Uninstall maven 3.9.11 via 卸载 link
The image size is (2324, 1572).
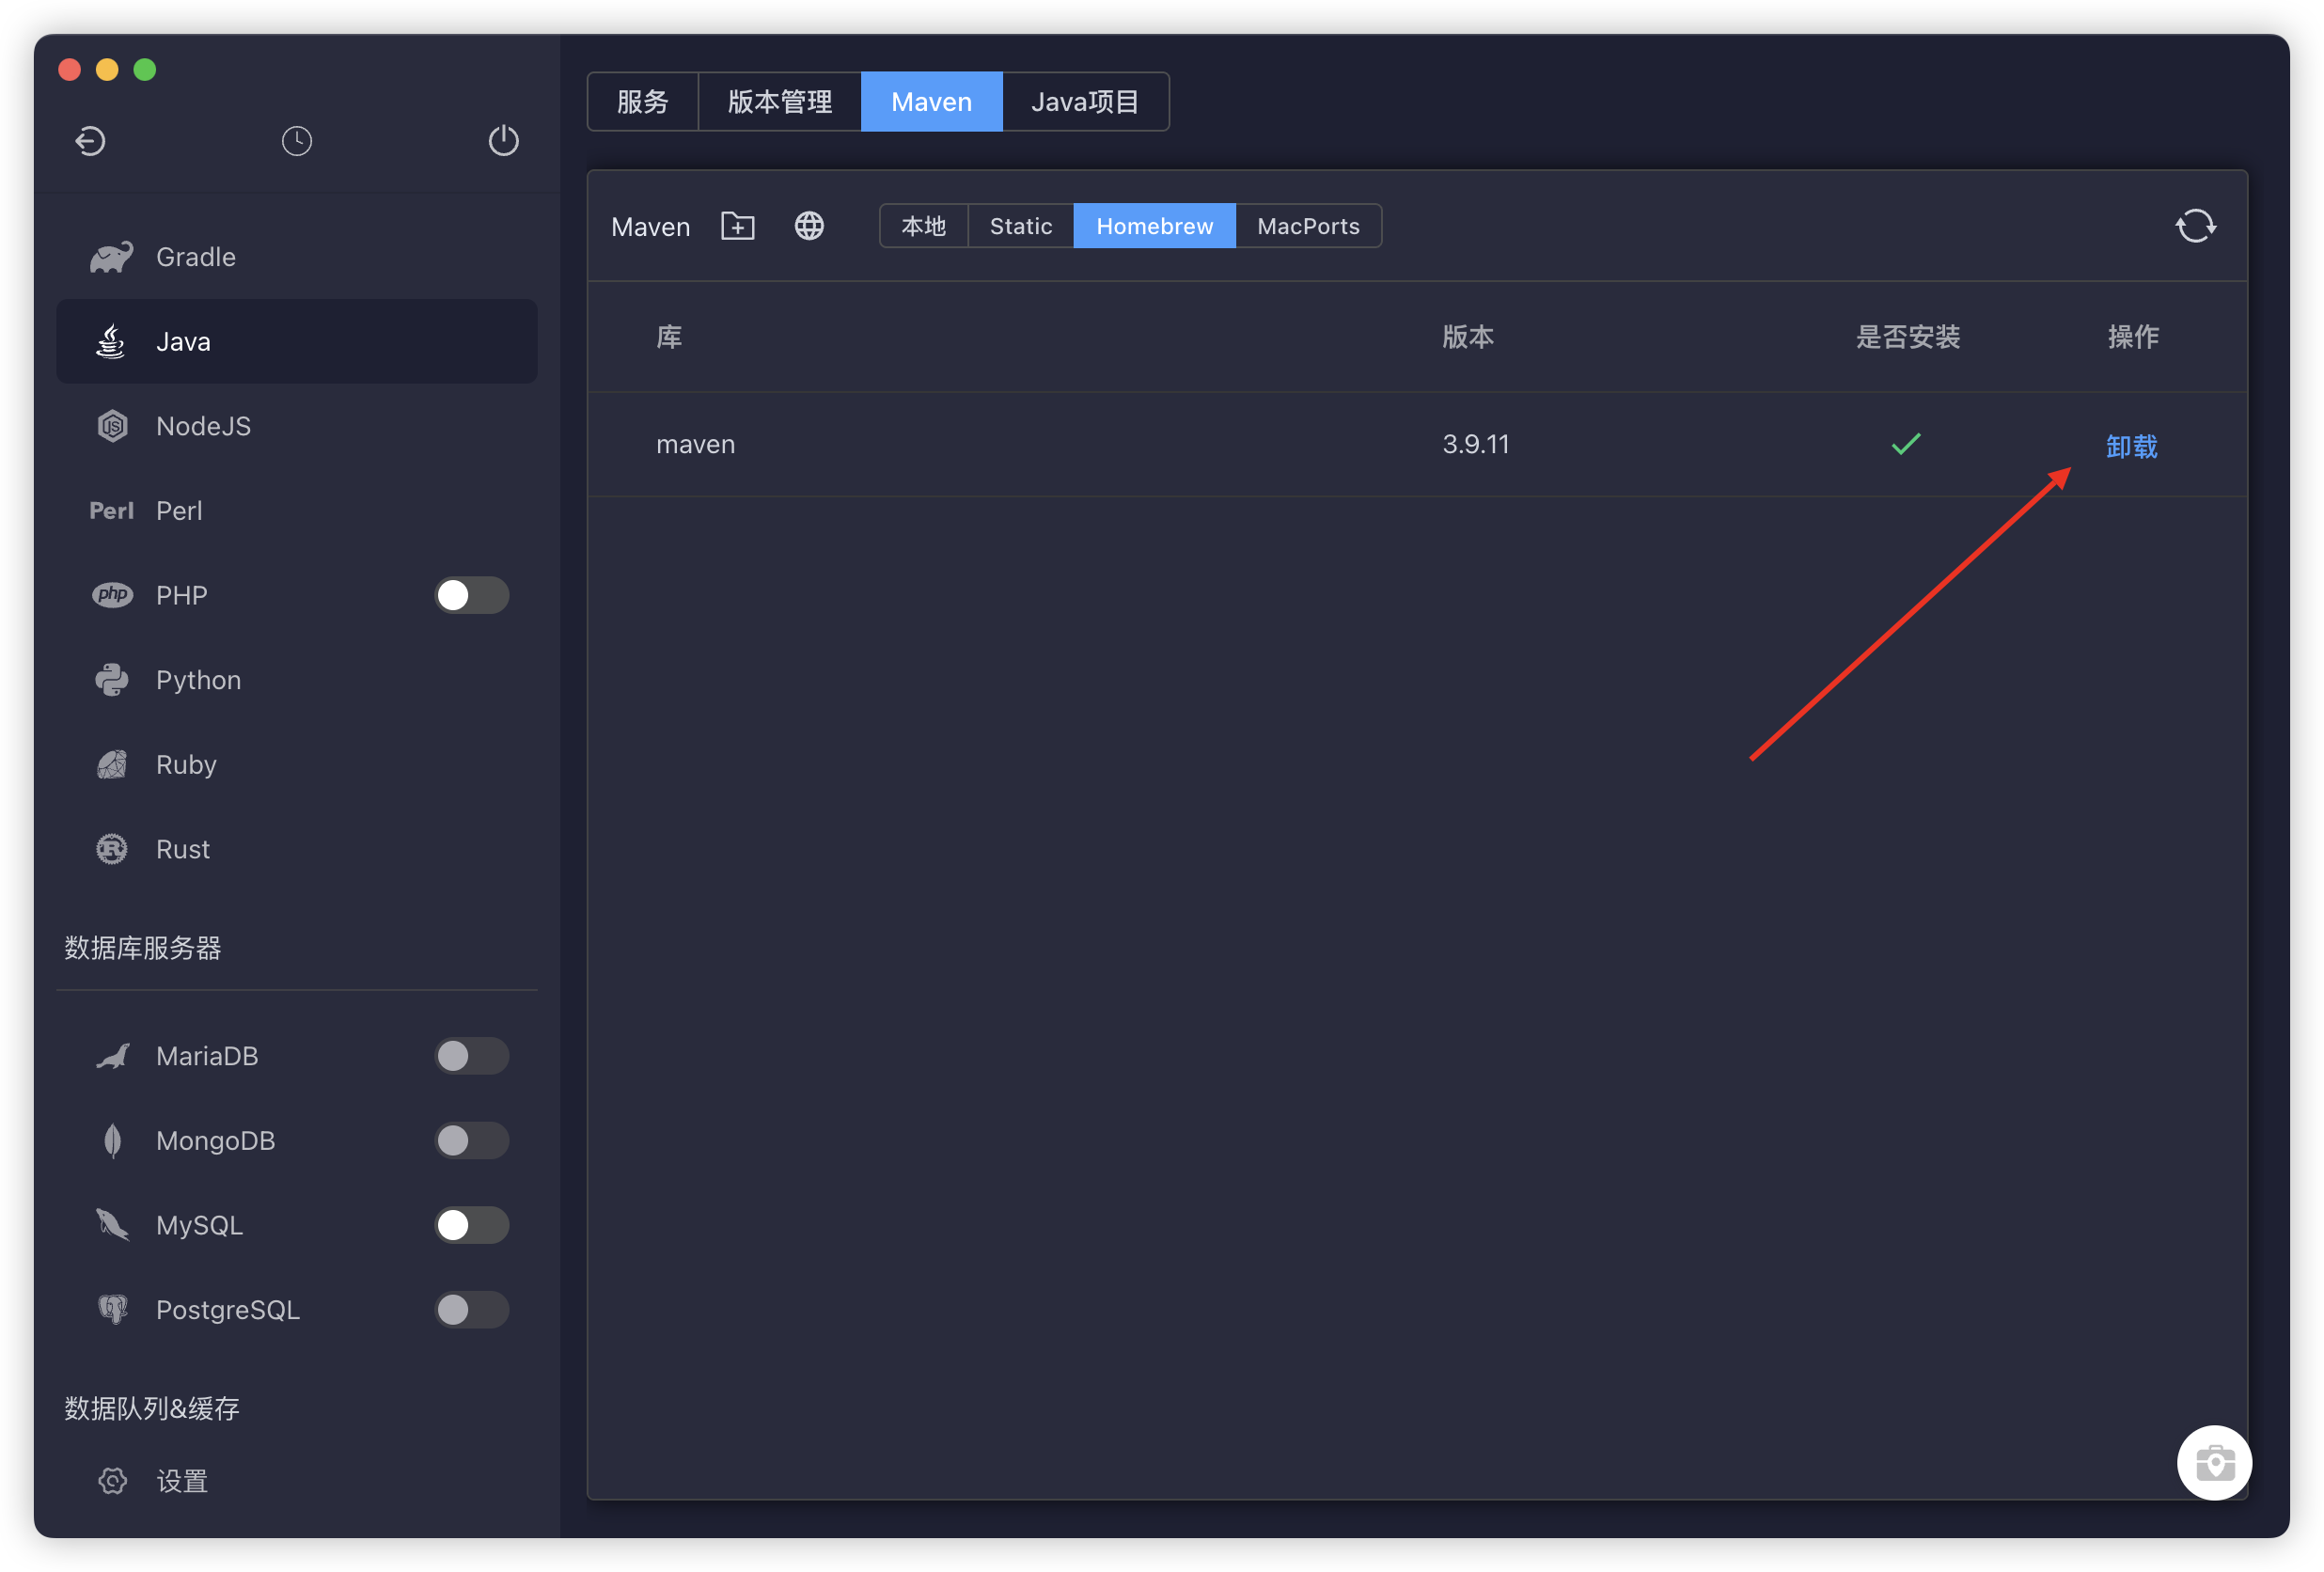2131,447
